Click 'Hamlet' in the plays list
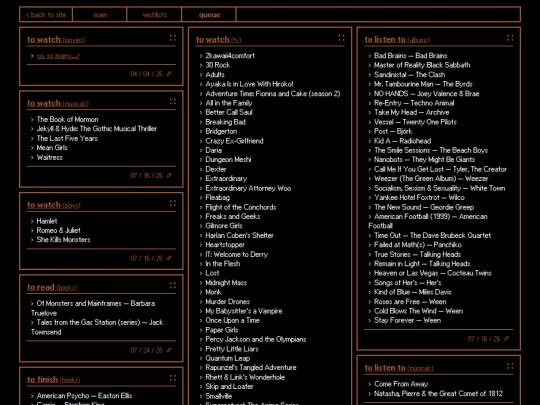The width and height of the screenshot is (540, 405). click(47, 221)
